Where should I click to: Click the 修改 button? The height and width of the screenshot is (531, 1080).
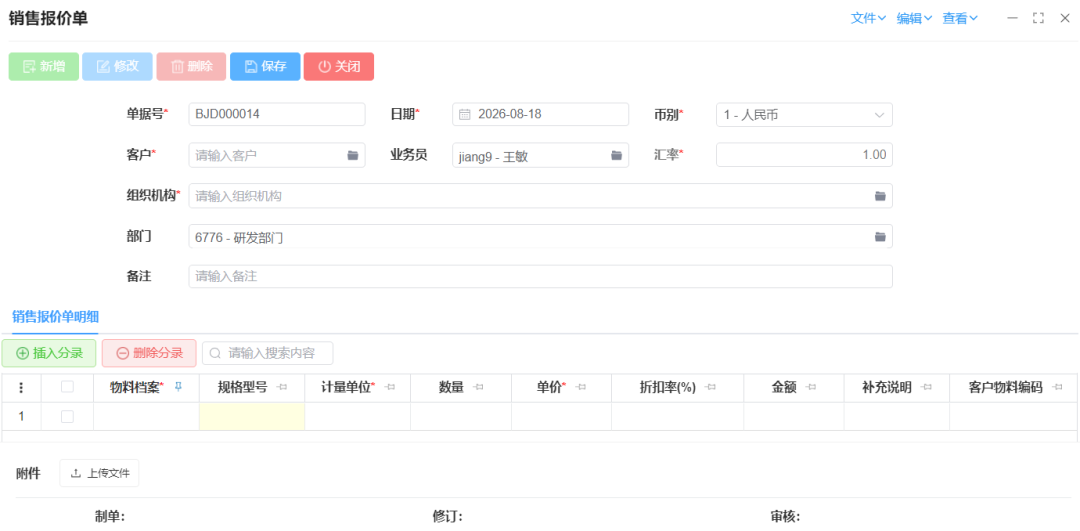[117, 67]
